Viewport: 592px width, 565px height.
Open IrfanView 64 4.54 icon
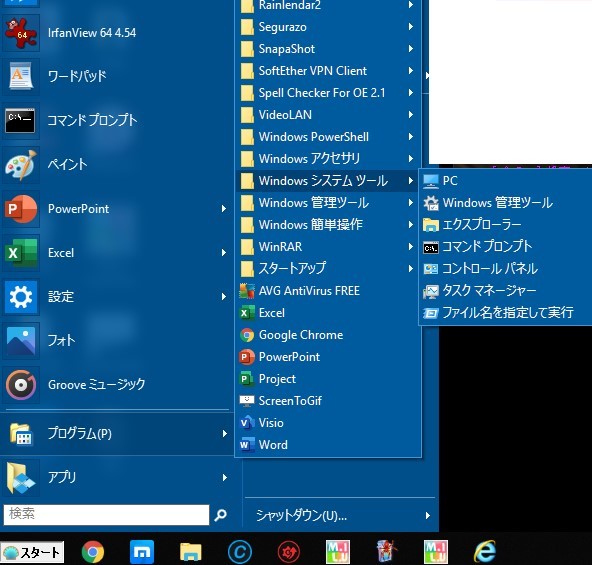pyautogui.click(x=20, y=33)
